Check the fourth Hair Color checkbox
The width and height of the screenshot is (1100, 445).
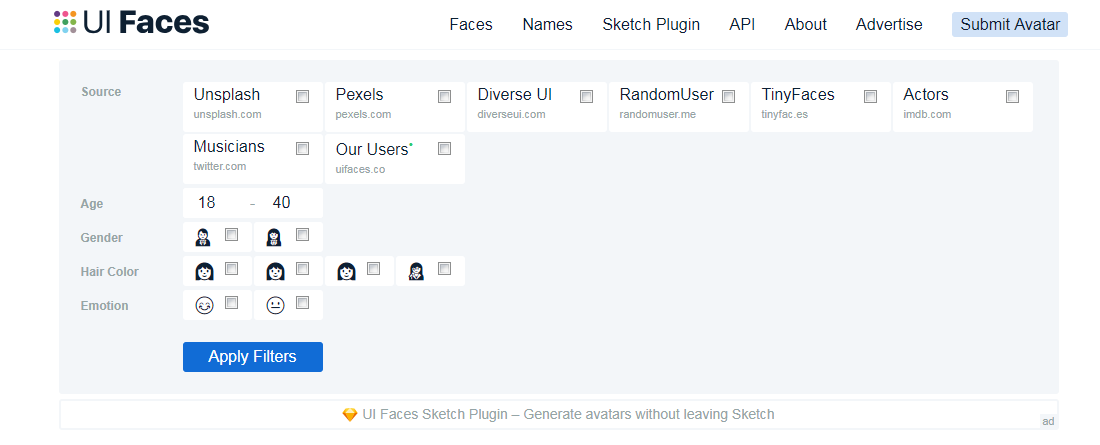point(444,269)
